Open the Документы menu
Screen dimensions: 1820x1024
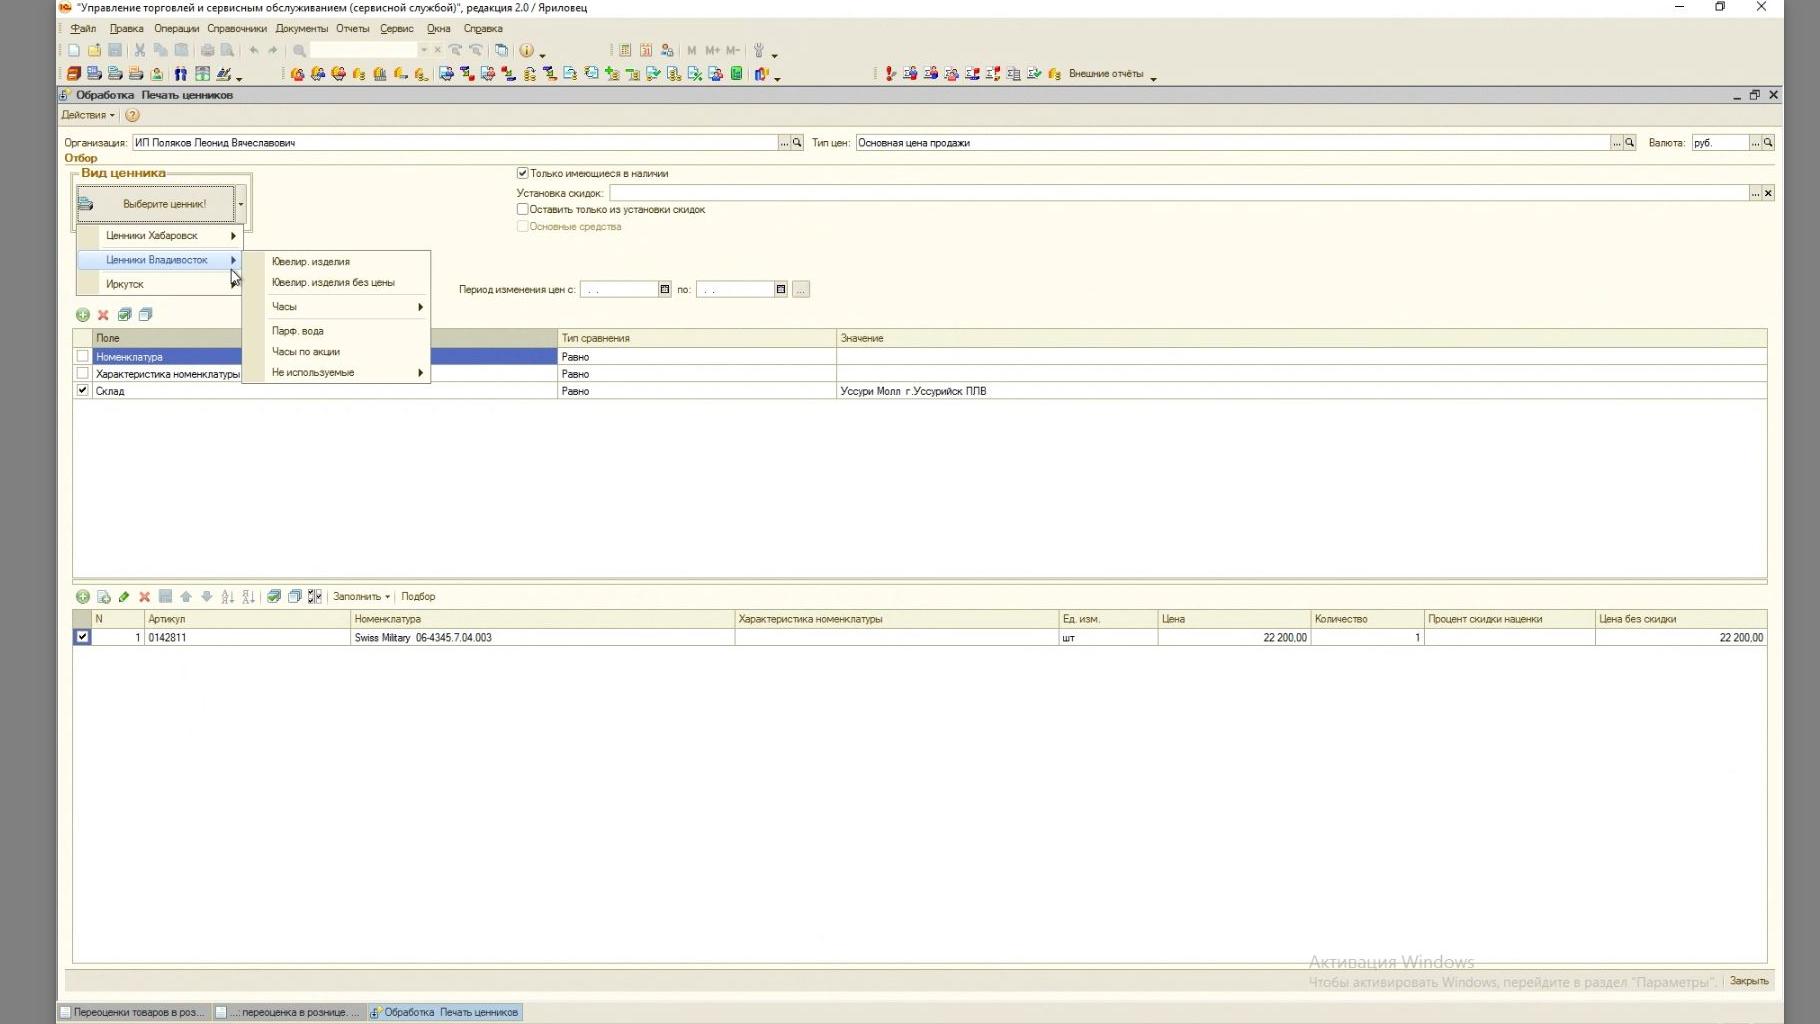click(301, 29)
